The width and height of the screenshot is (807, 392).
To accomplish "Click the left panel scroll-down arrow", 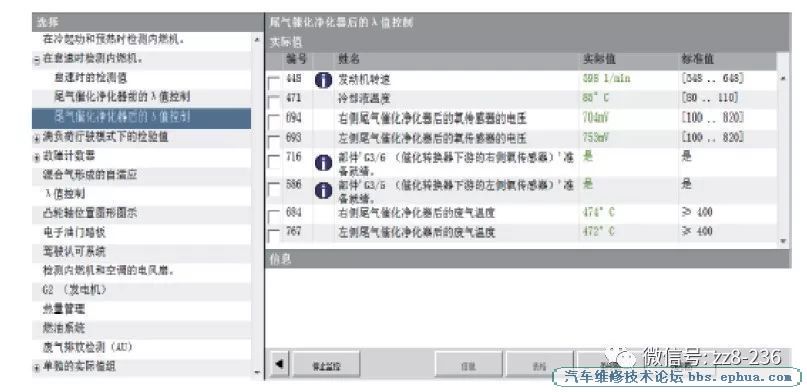I will 257,372.
